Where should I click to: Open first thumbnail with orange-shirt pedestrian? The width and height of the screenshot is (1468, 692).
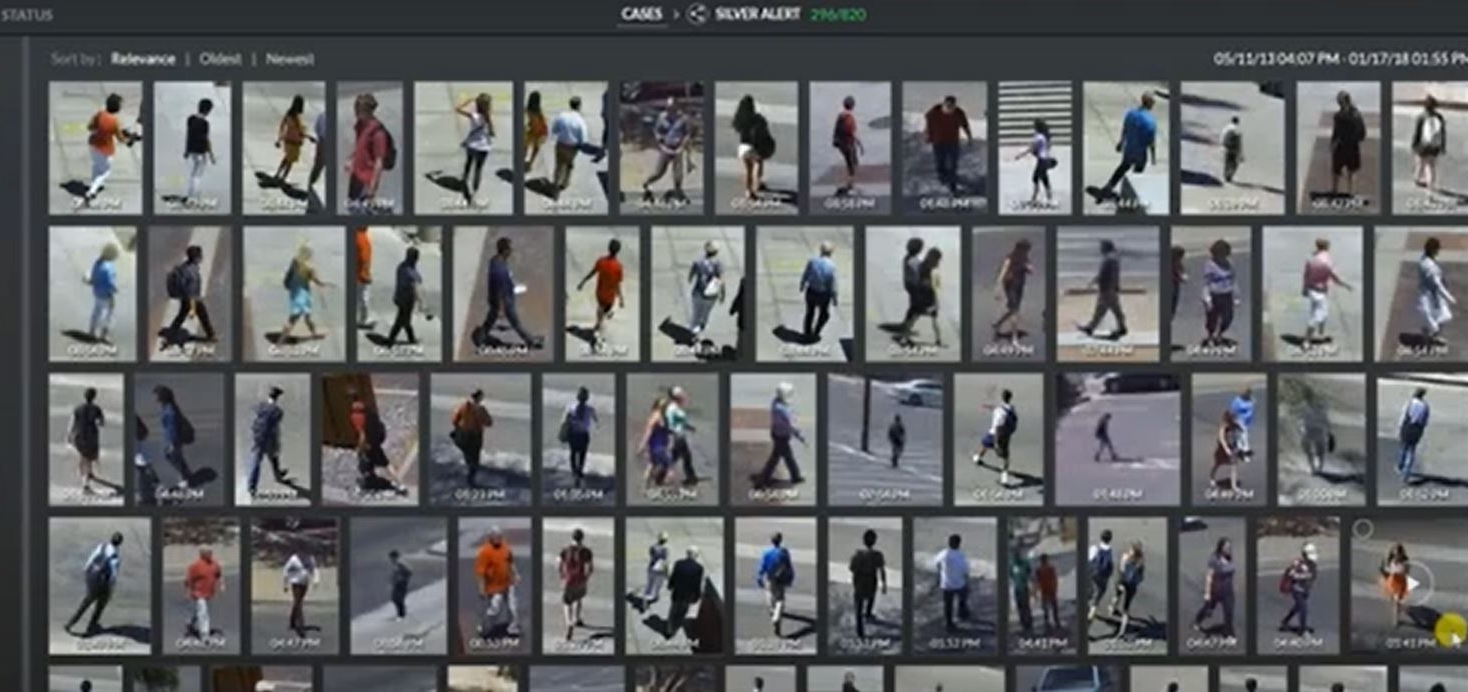(95, 147)
